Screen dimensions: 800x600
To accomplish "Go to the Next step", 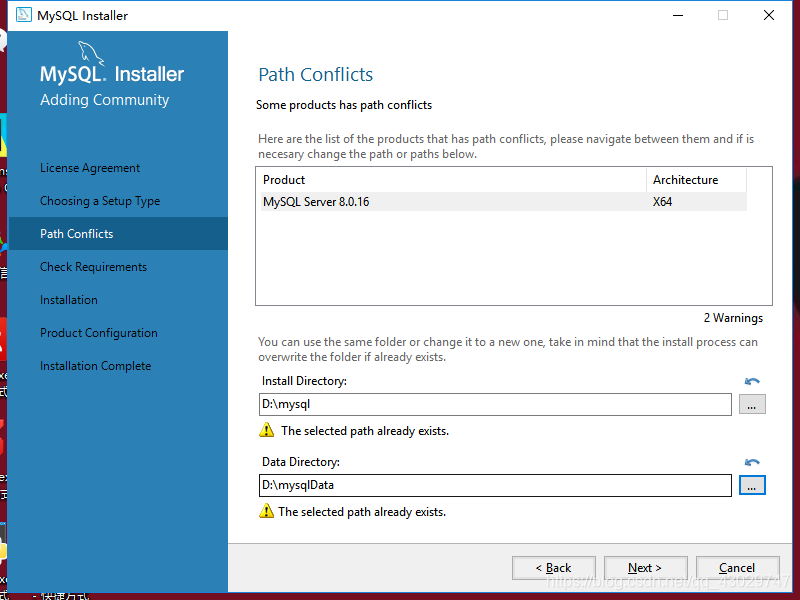I will (x=645, y=568).
